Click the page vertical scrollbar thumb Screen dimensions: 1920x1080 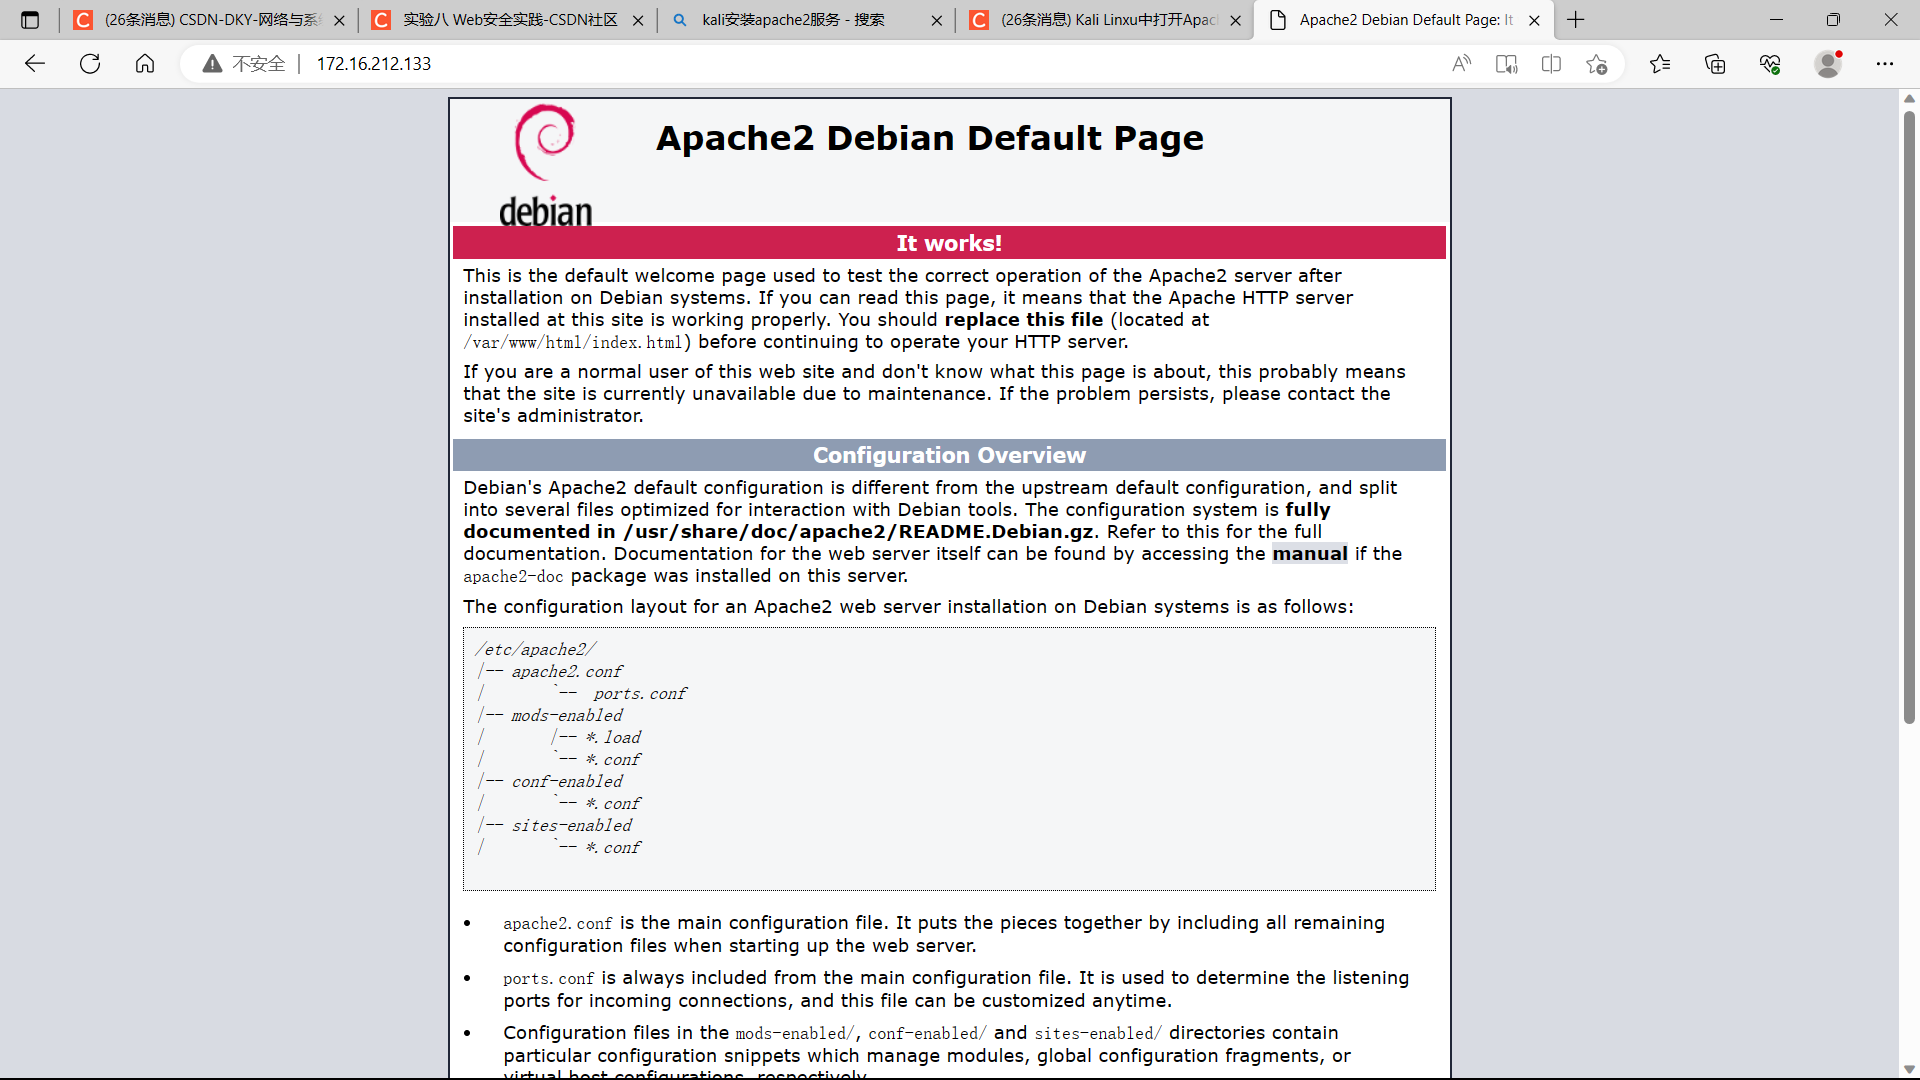[1909, 415]
